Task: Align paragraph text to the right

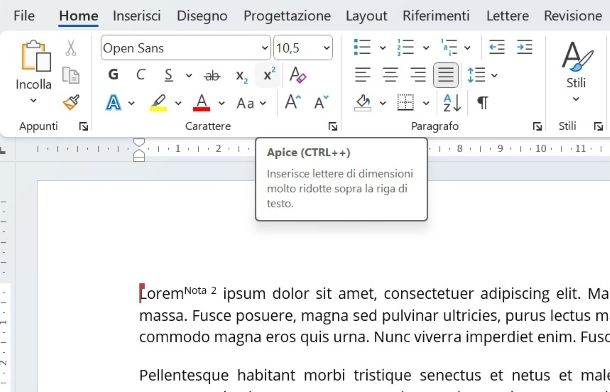Action: pyautogui.click(x=418, y=75)
